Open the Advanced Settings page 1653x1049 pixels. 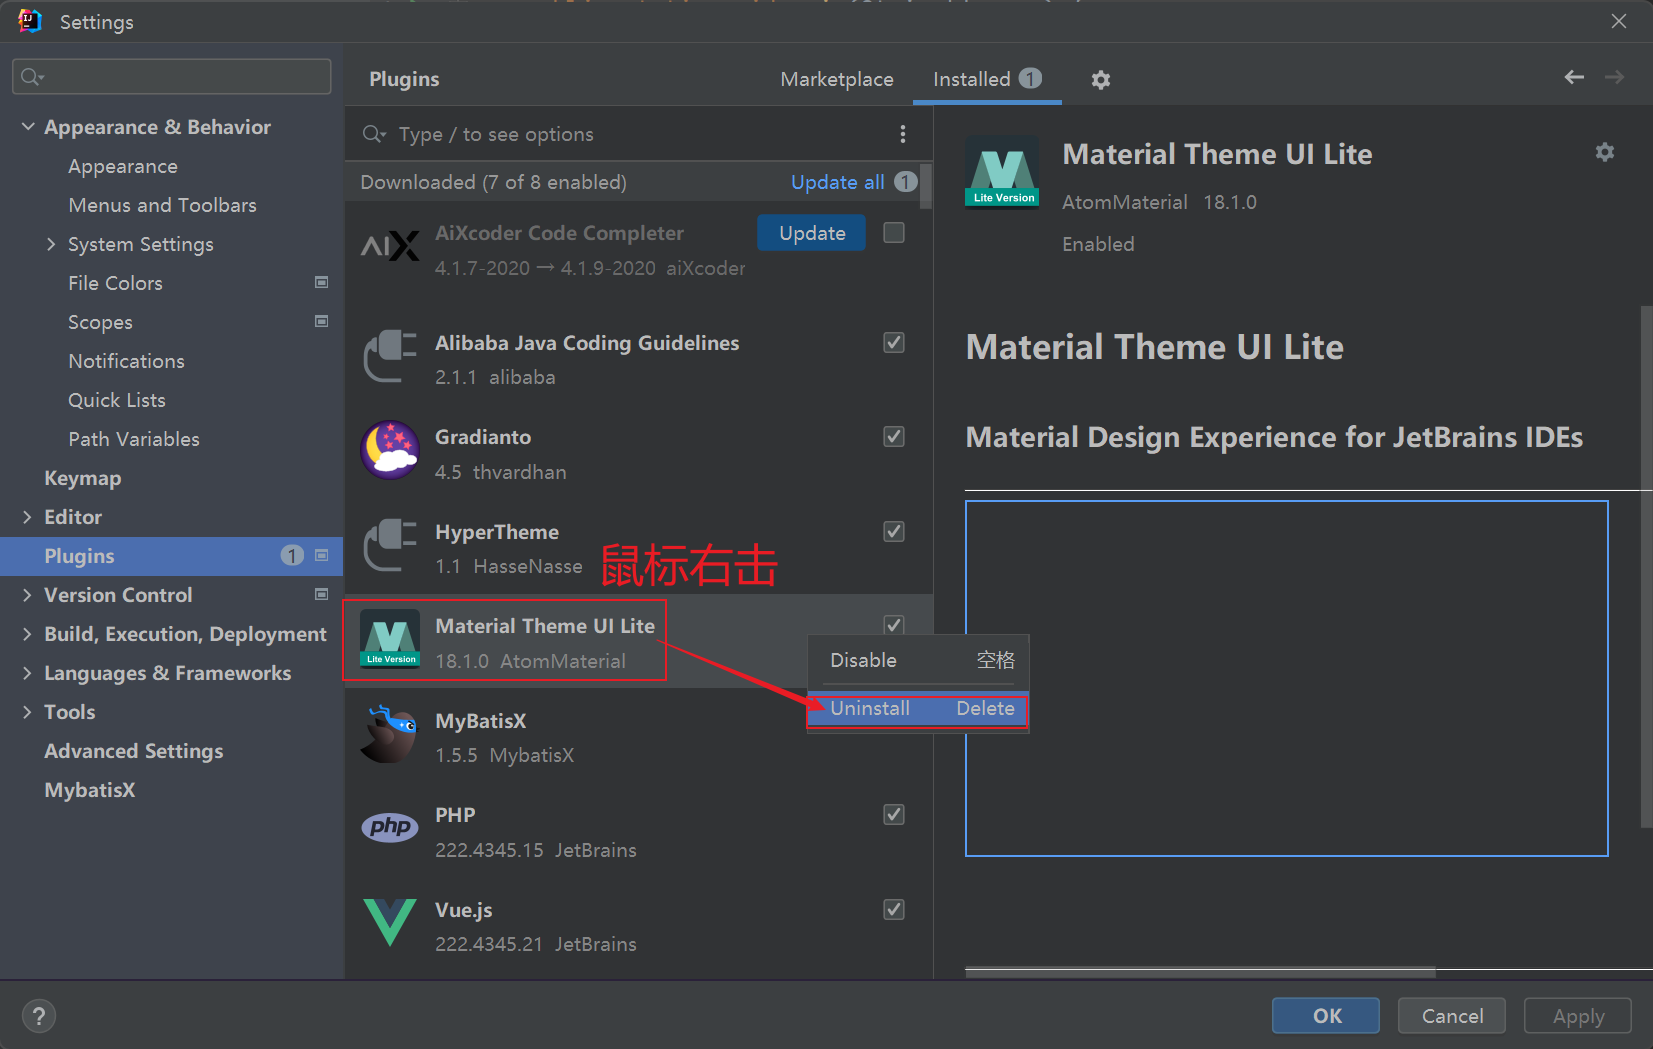tap(134, 751)
